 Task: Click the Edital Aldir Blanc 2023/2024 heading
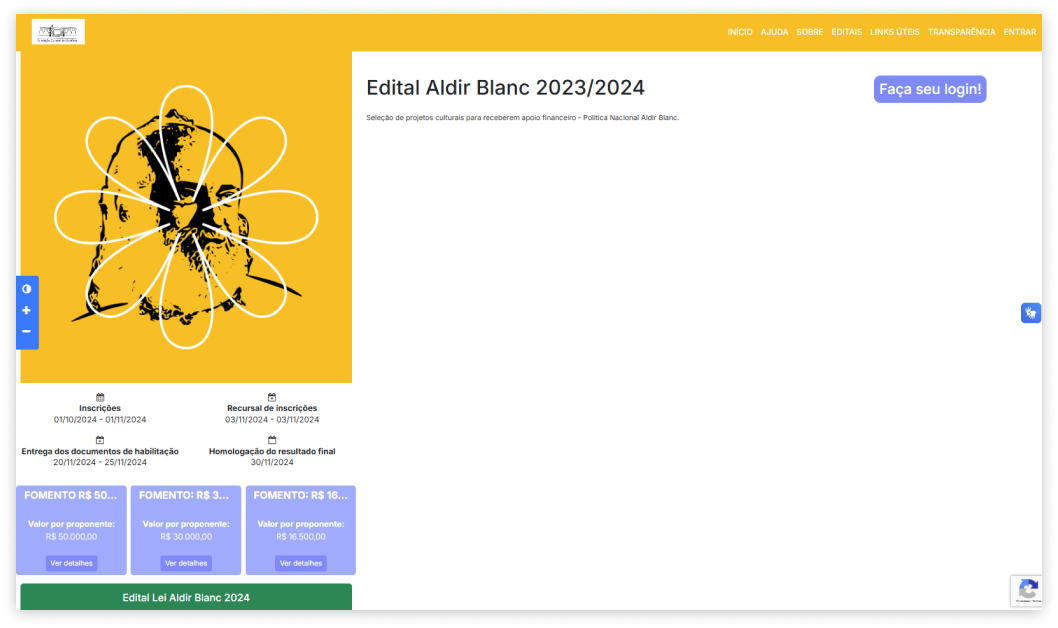[505, 88]
